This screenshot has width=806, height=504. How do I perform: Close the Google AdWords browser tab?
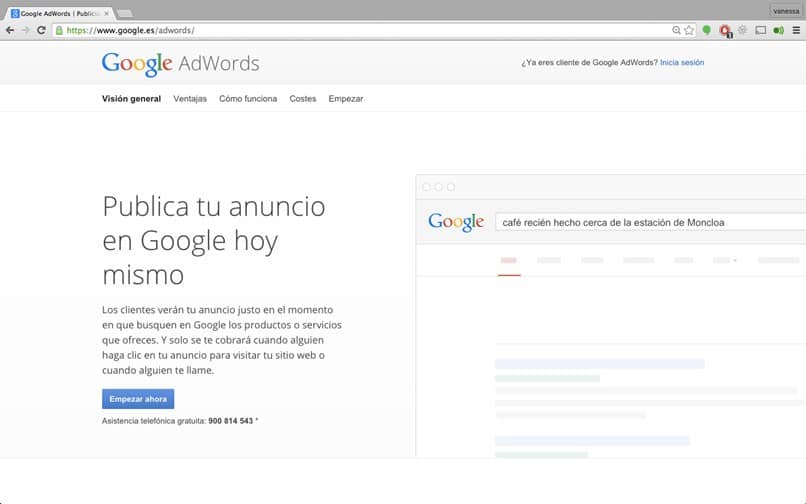tap(106, 13)
